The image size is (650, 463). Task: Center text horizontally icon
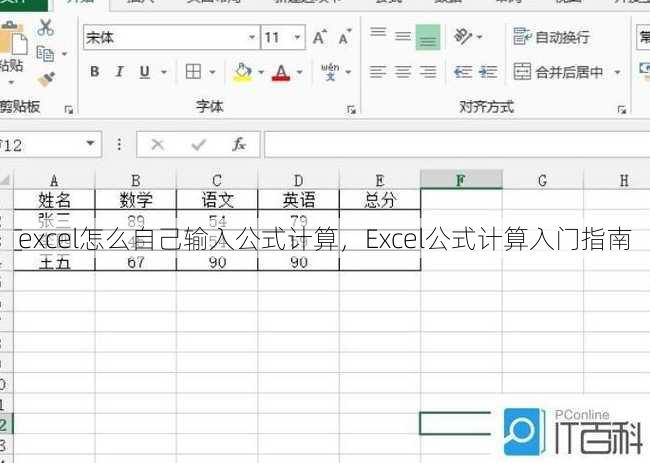[403, 72]
